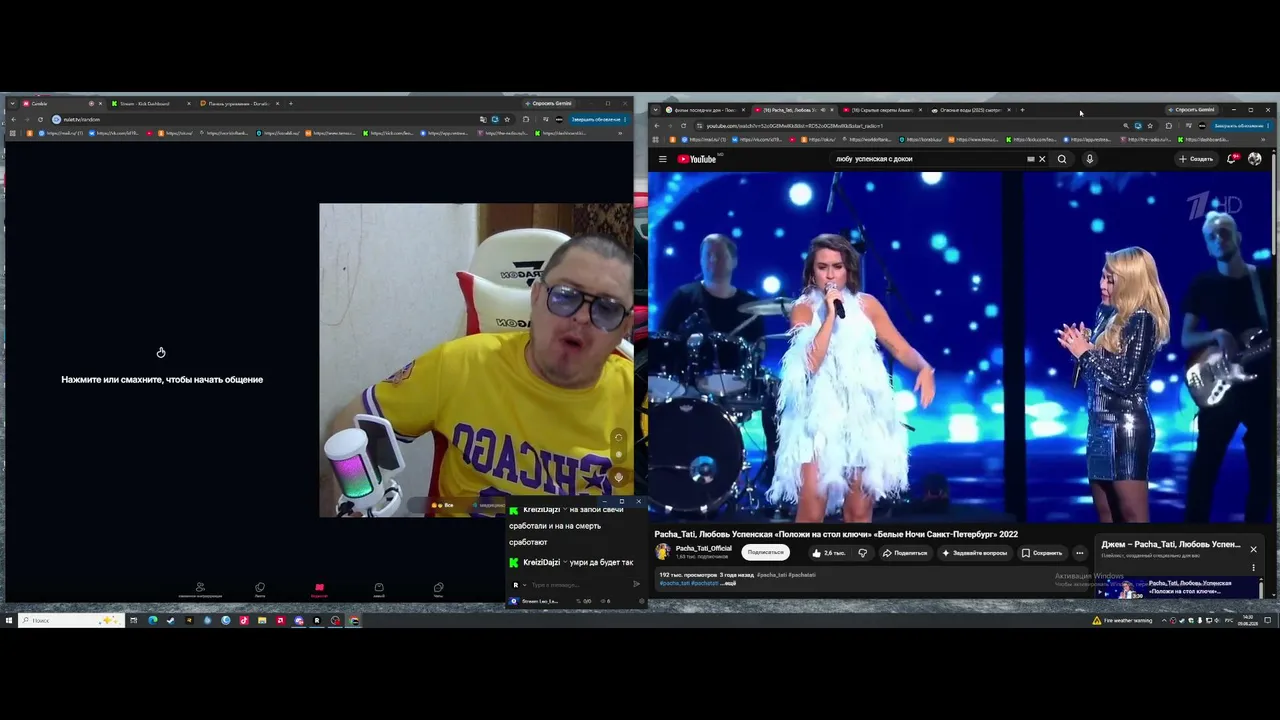Open the apps grid in rulet.tv bookmarks bar

click(12, 133)
